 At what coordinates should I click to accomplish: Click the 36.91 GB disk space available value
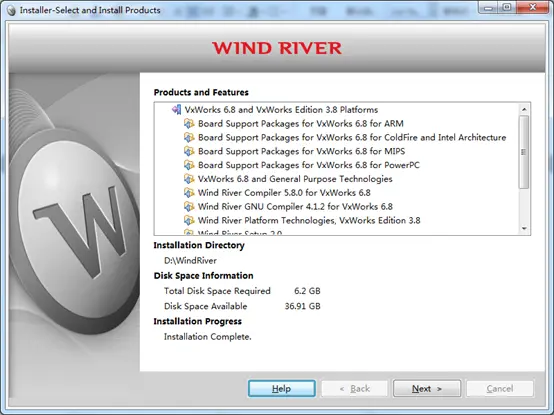tap(302, 306)
